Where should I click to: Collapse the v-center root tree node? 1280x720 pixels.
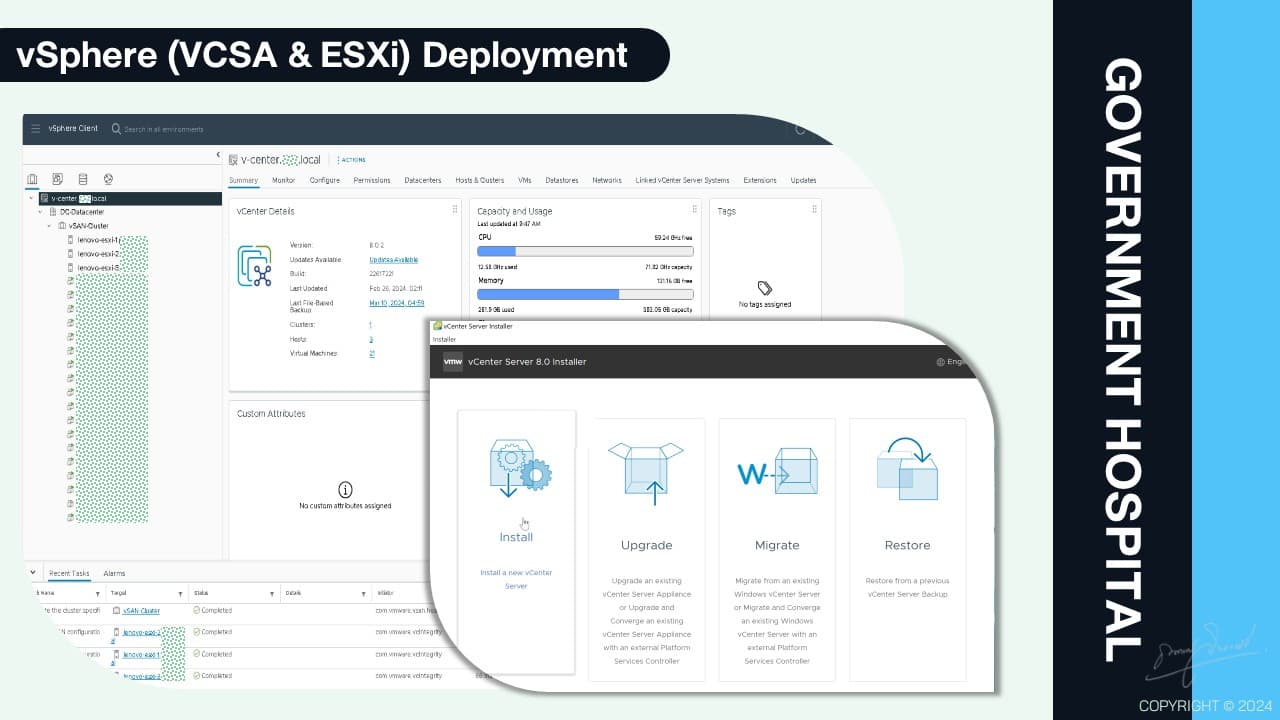pyautogui.click(x=32, y=198)
